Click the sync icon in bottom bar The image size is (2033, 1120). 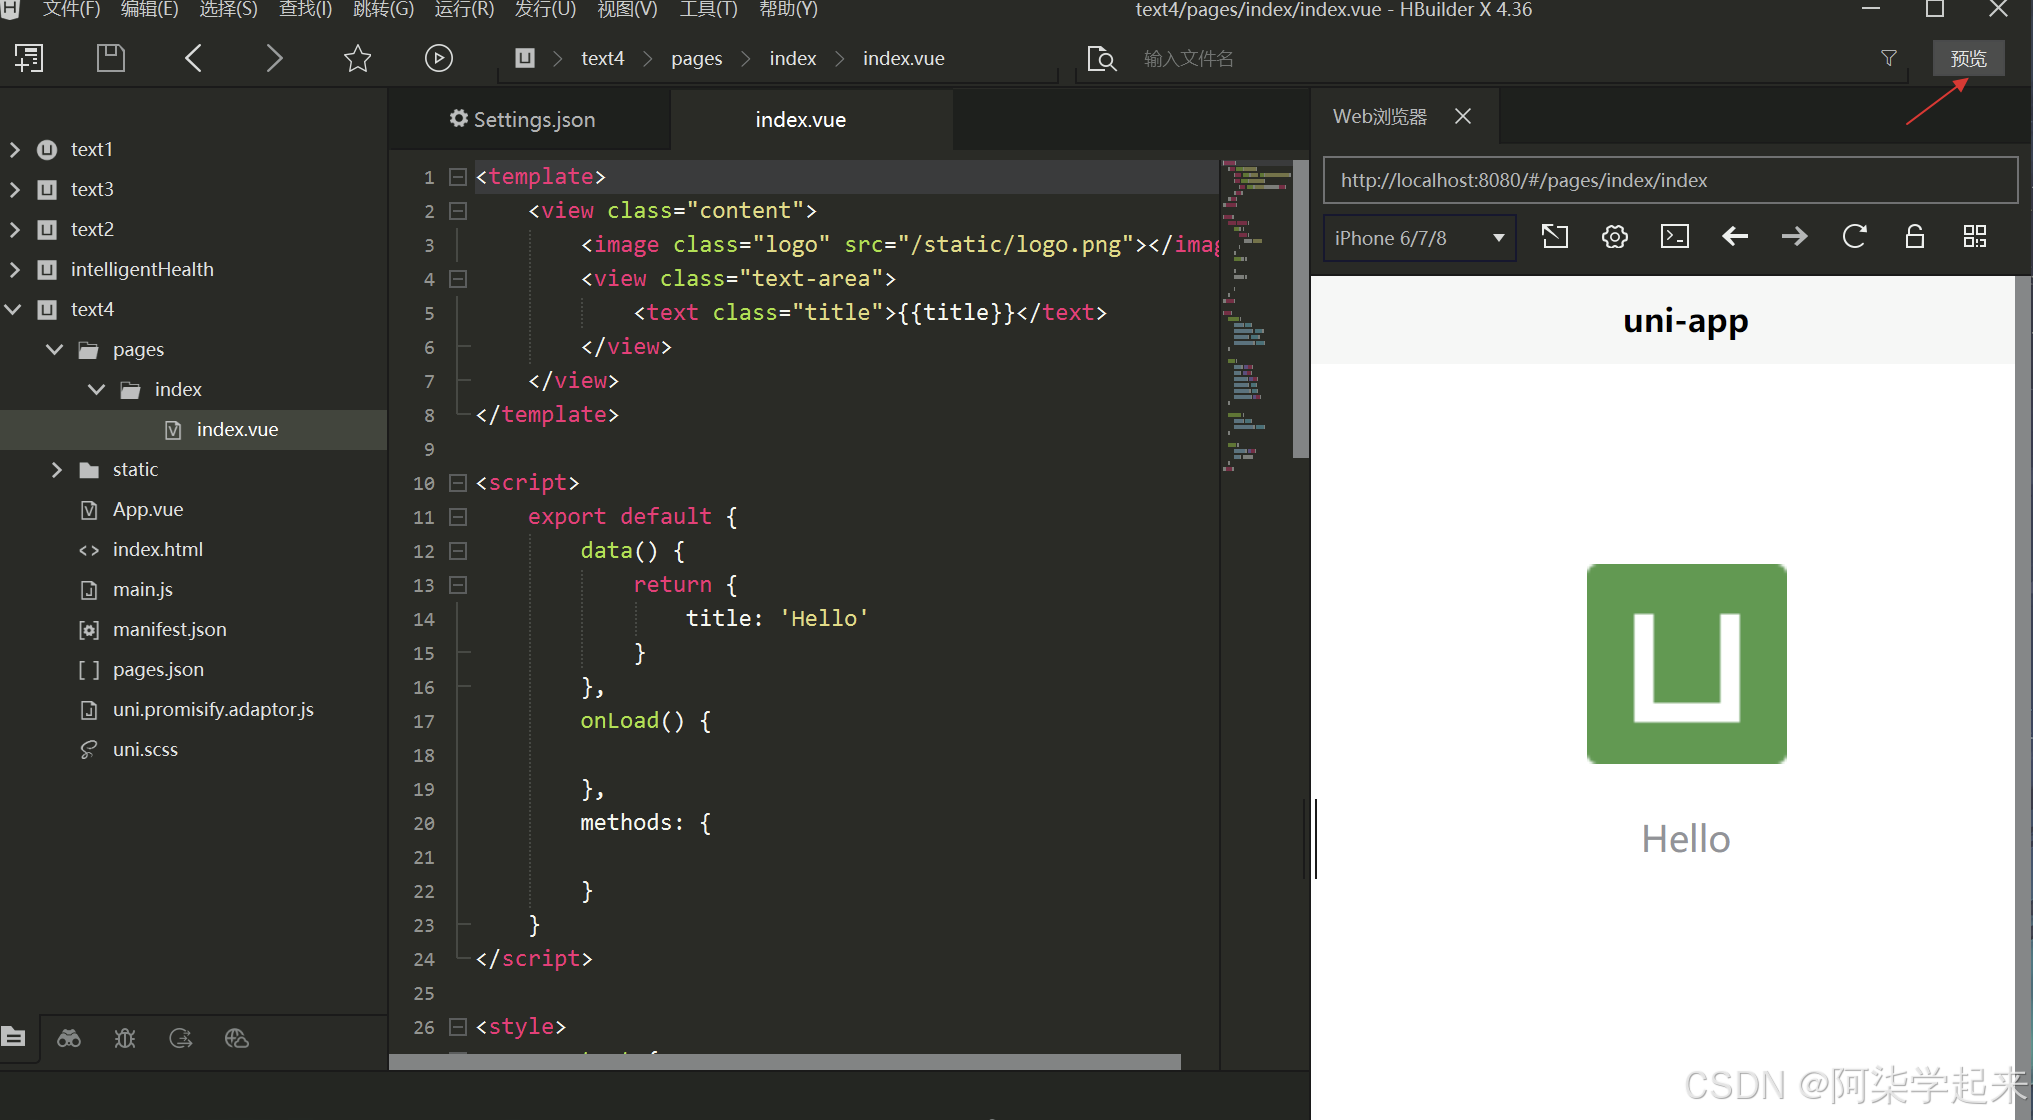pos(181,1038)
